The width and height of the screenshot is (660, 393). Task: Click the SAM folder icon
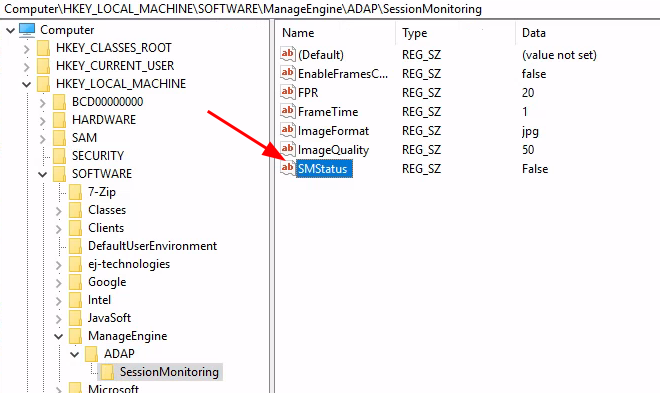pos(59,138)
